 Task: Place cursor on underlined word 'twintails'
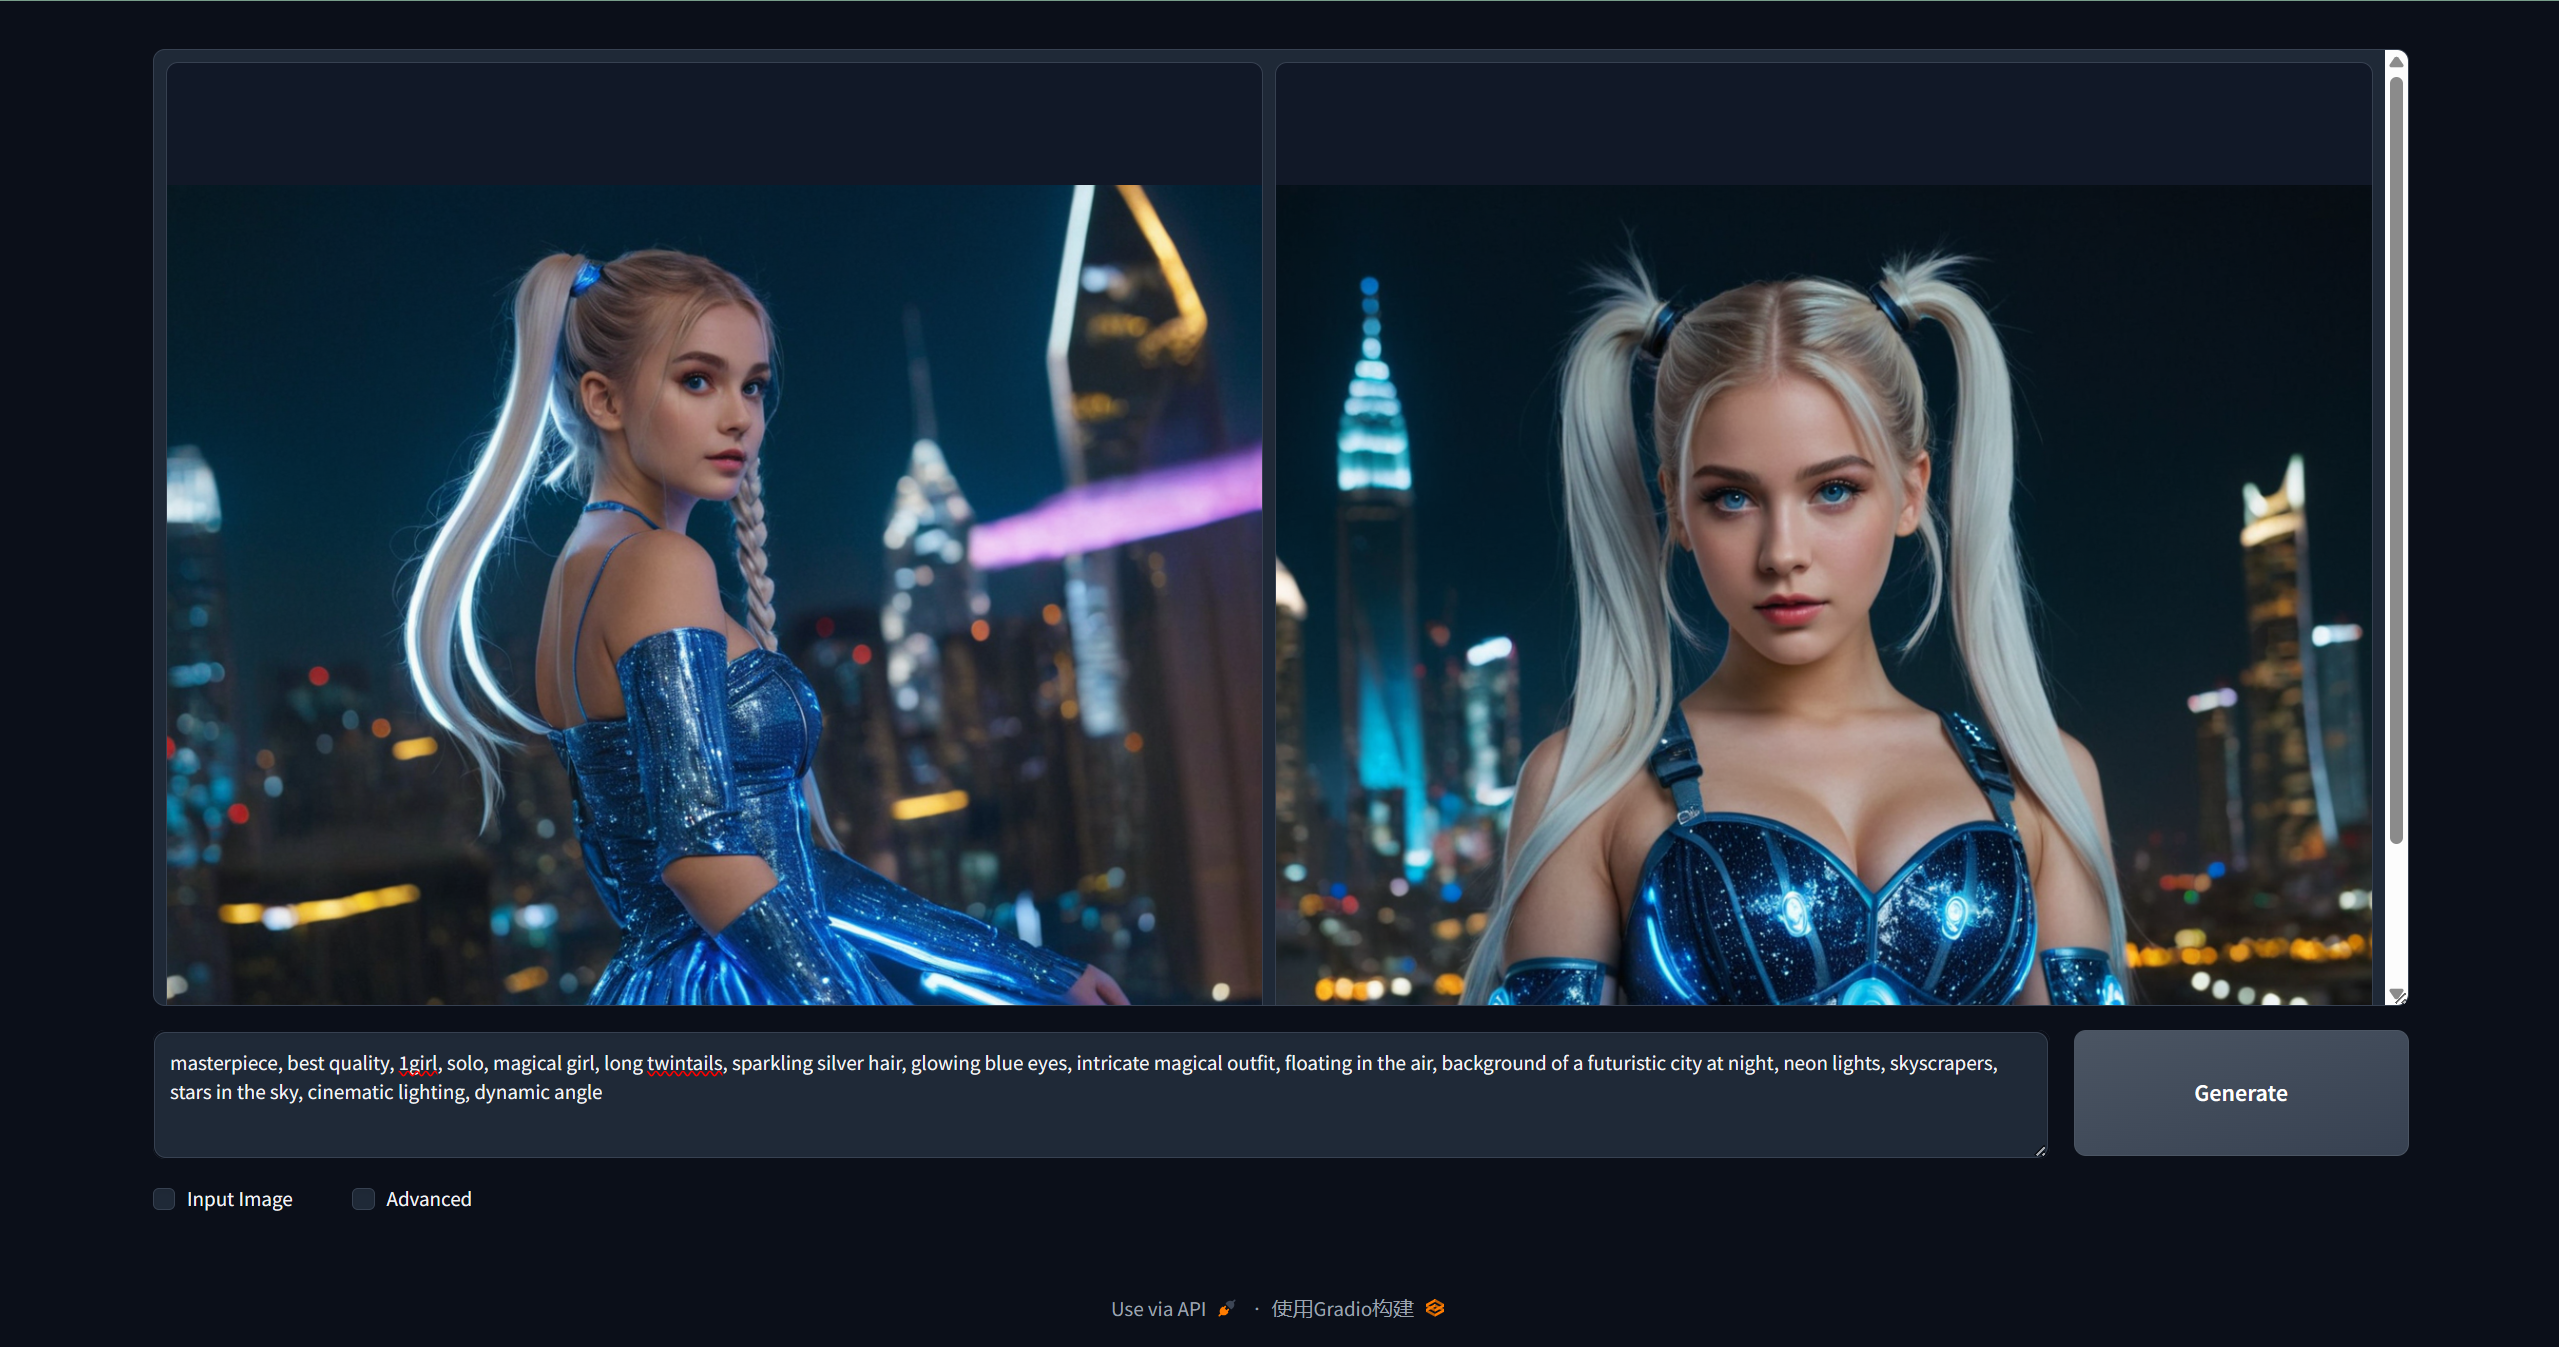click(x=685, y=1063)
